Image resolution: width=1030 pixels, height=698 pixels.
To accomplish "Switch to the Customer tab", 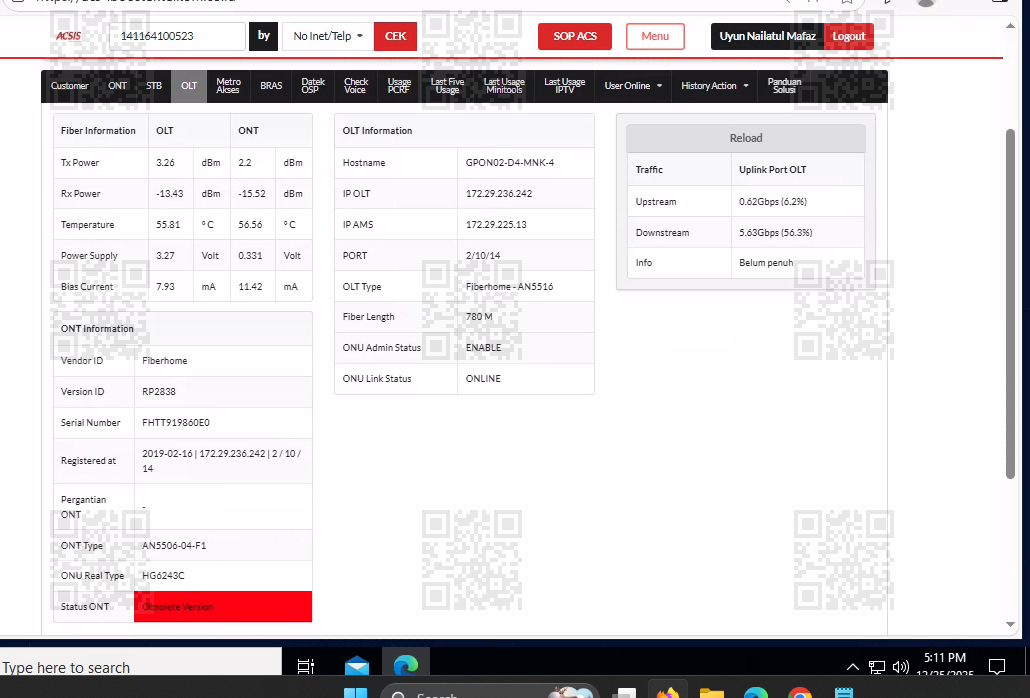I will click(x=70, y=86).
